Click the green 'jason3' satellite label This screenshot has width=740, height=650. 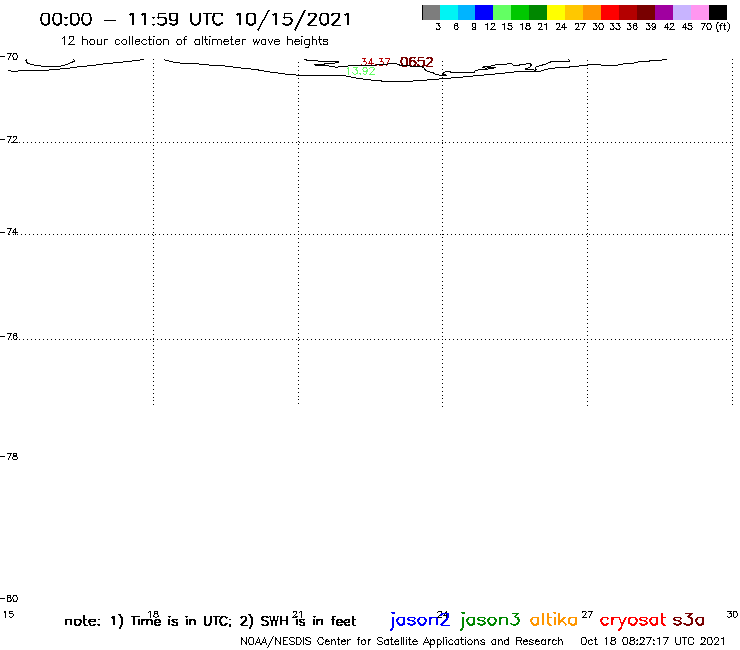click(490, 620)
